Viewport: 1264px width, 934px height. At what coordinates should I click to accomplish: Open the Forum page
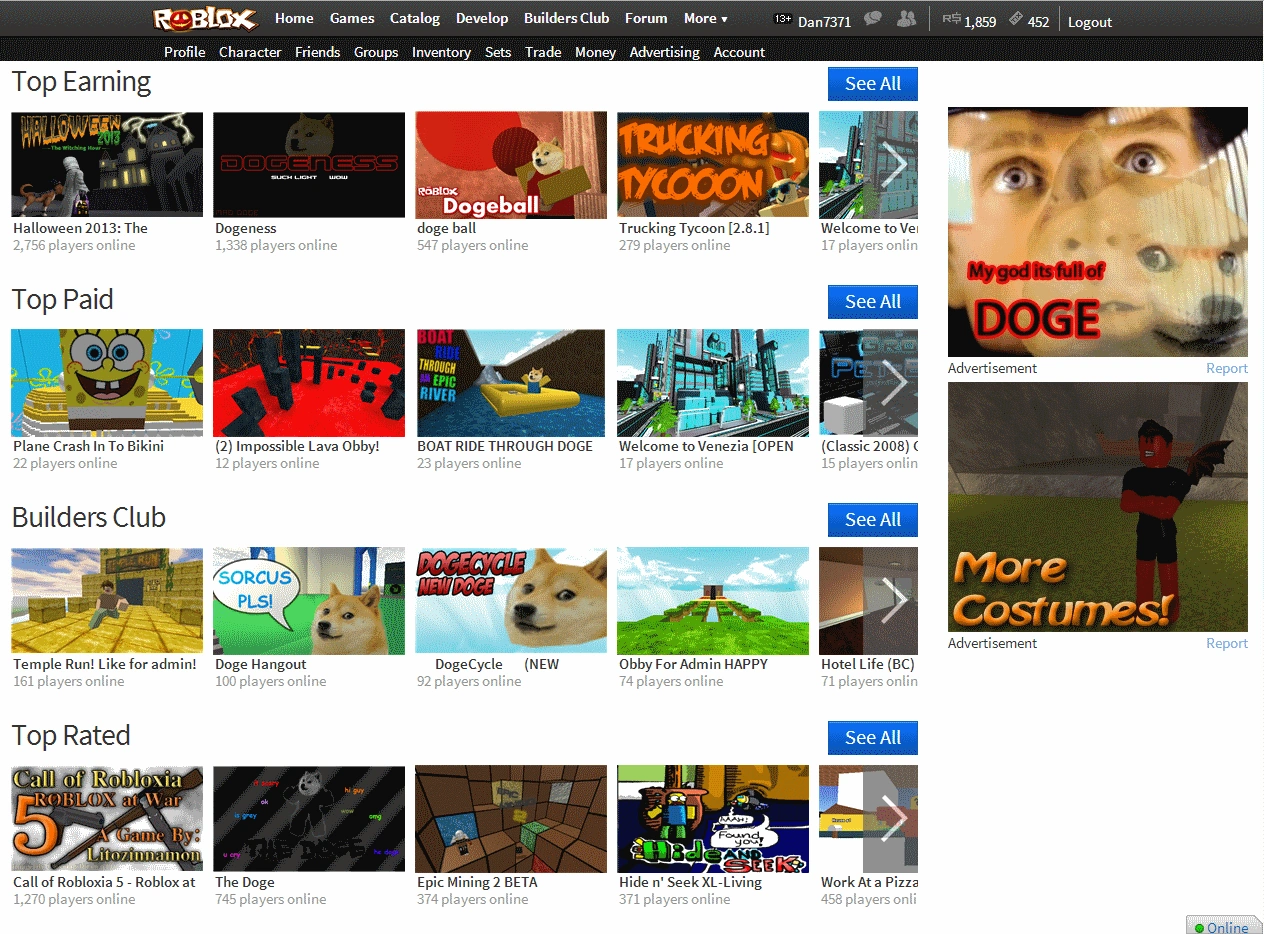tap(646, 18)
